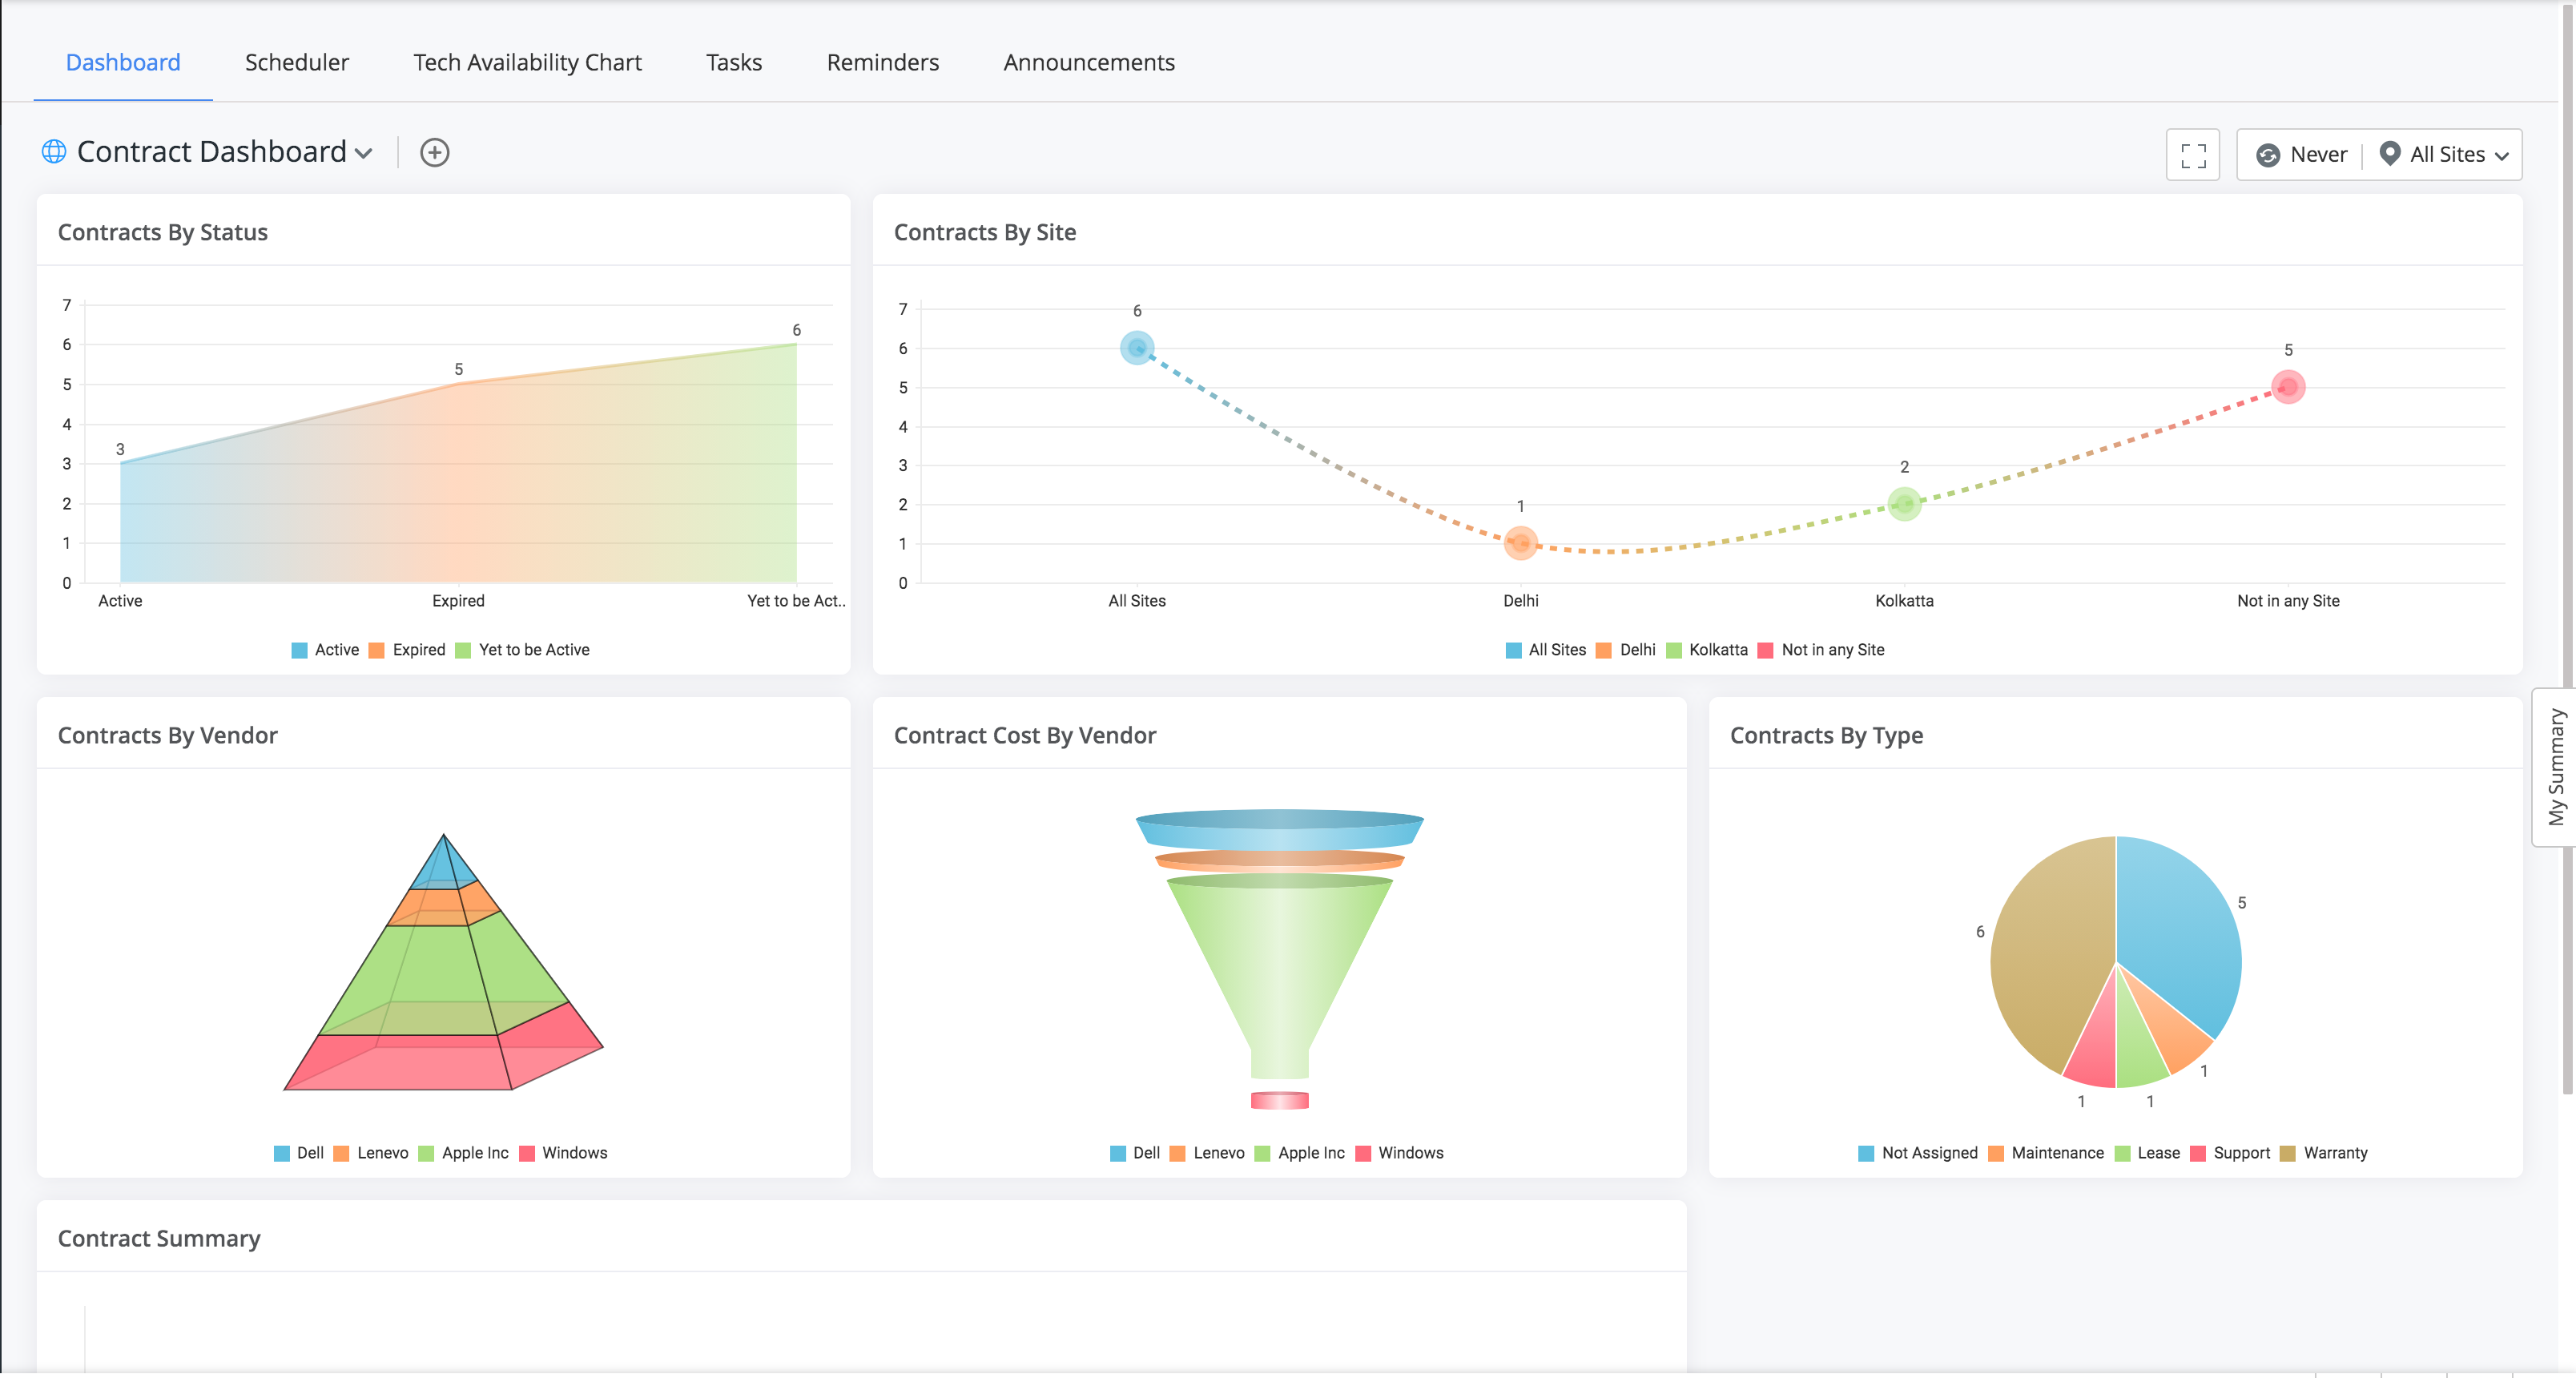Viewport: 2576px width, 1378px height.
Task: Expand the My Summary side panel
Action: (x=2555, y=767)
